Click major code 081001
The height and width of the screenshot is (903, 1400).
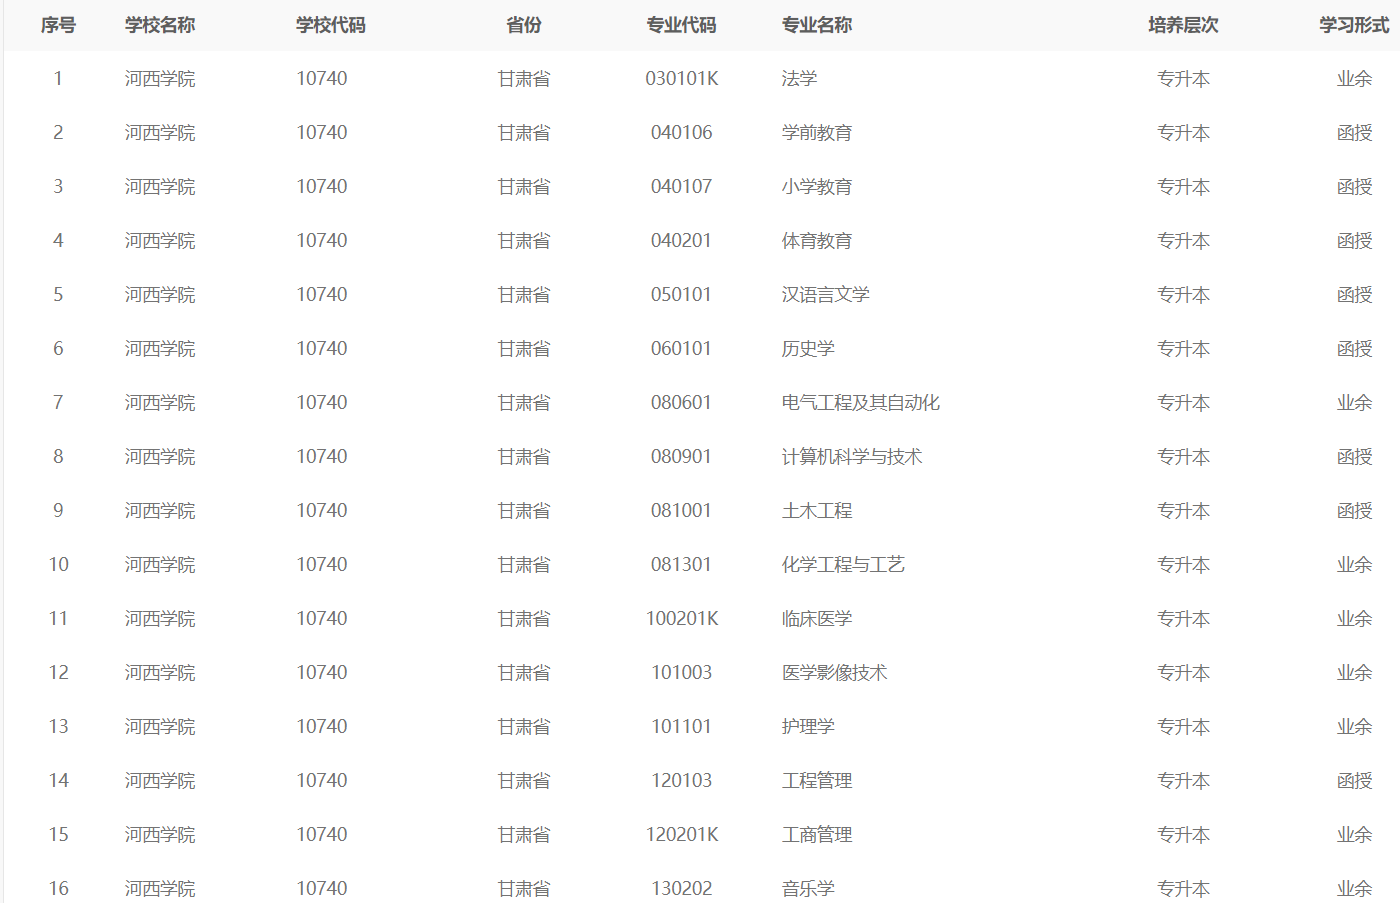[682, 511]
